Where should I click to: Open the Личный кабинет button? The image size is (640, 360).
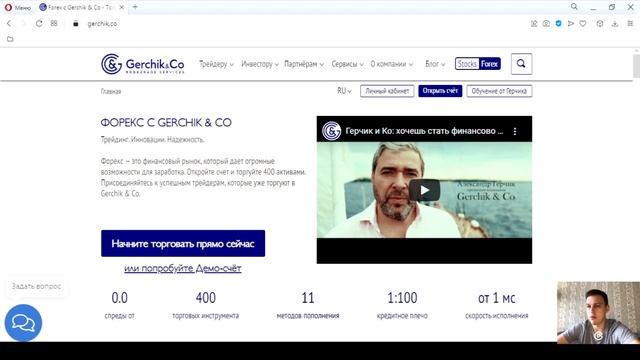387,91
